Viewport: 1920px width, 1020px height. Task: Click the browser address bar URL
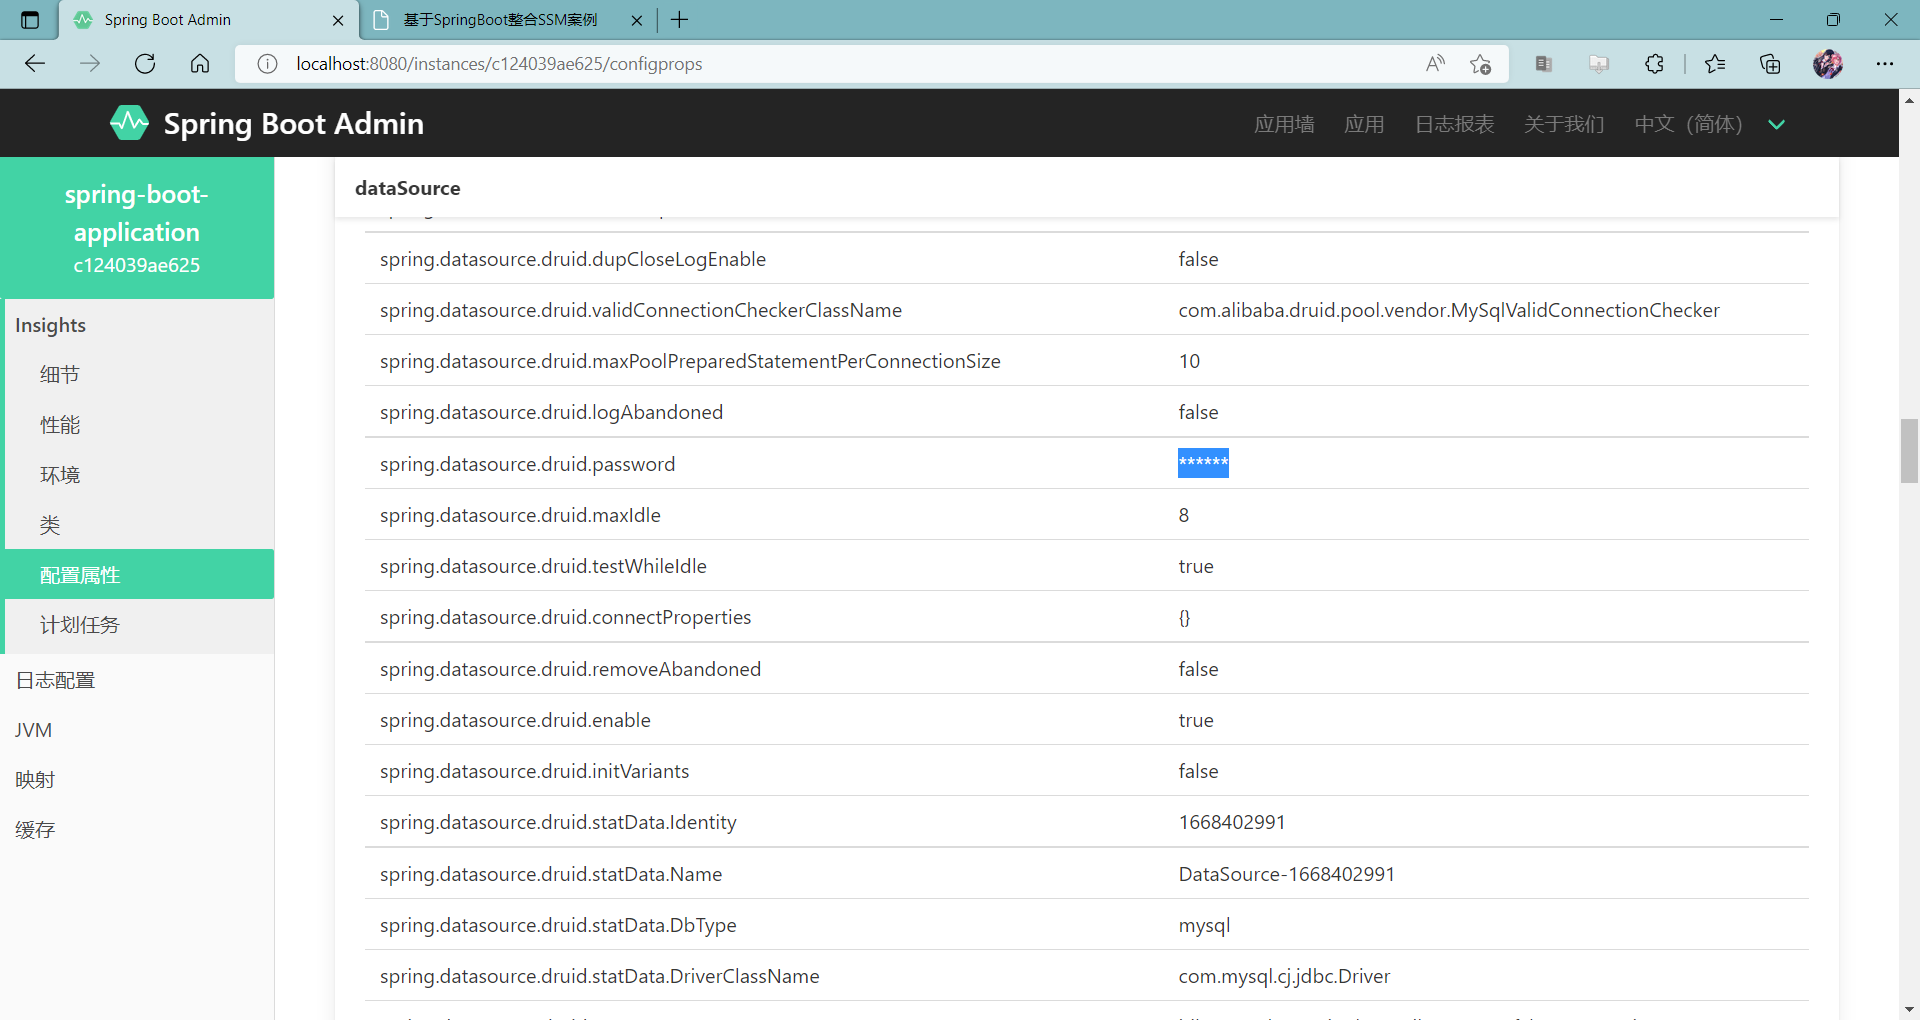499,64
